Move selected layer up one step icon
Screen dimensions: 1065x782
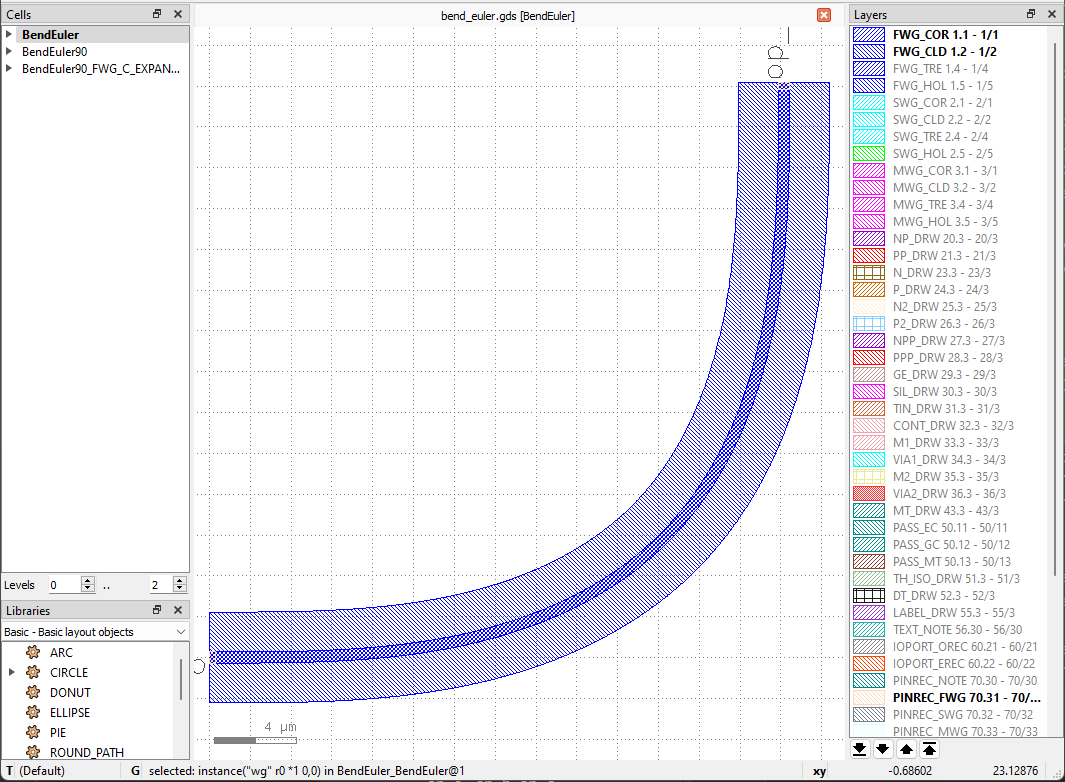[907, 749]
